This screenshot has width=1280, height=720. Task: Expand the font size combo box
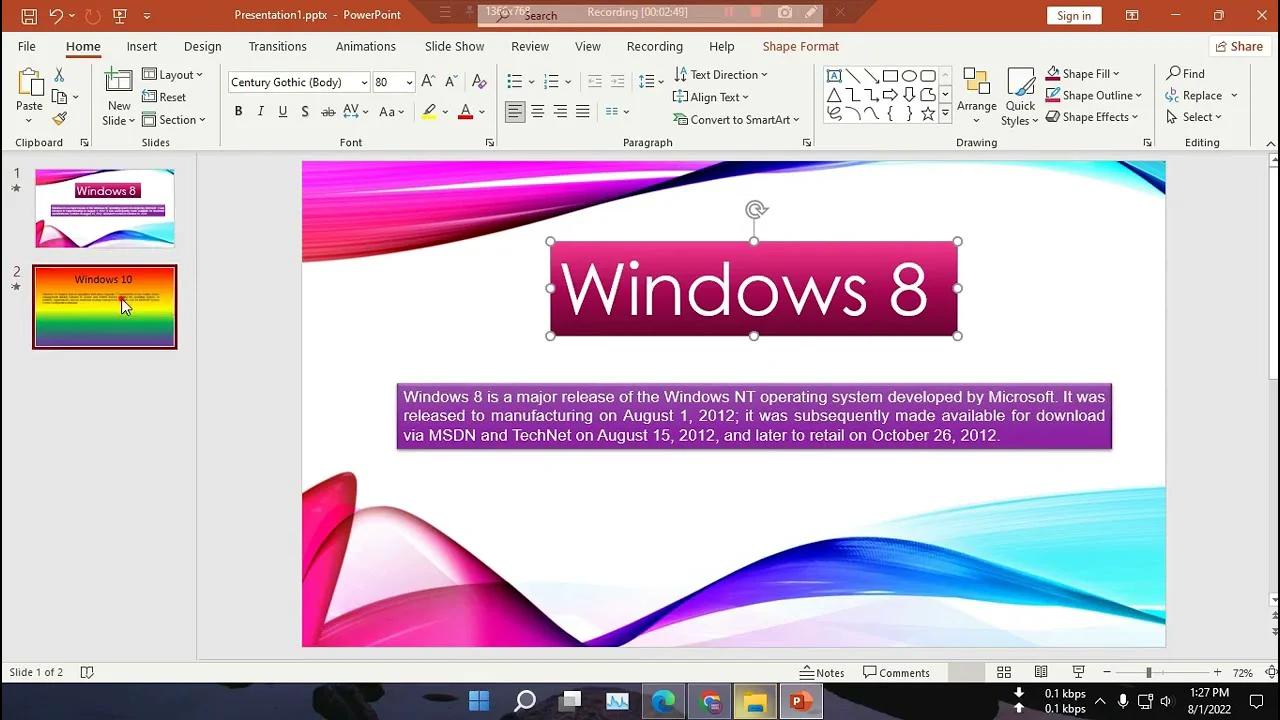[408, 82]
